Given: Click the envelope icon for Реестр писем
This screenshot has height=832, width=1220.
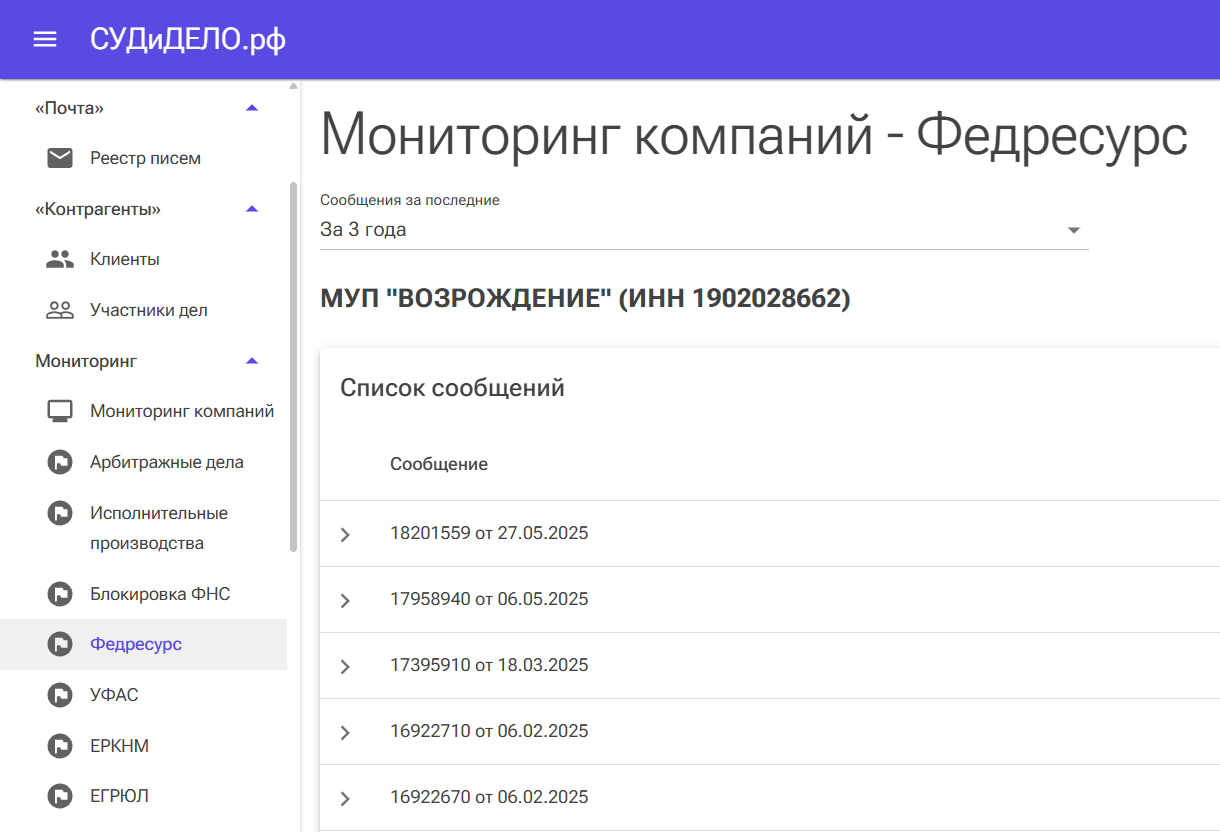Looking at the screenshot, I should 60,158.
